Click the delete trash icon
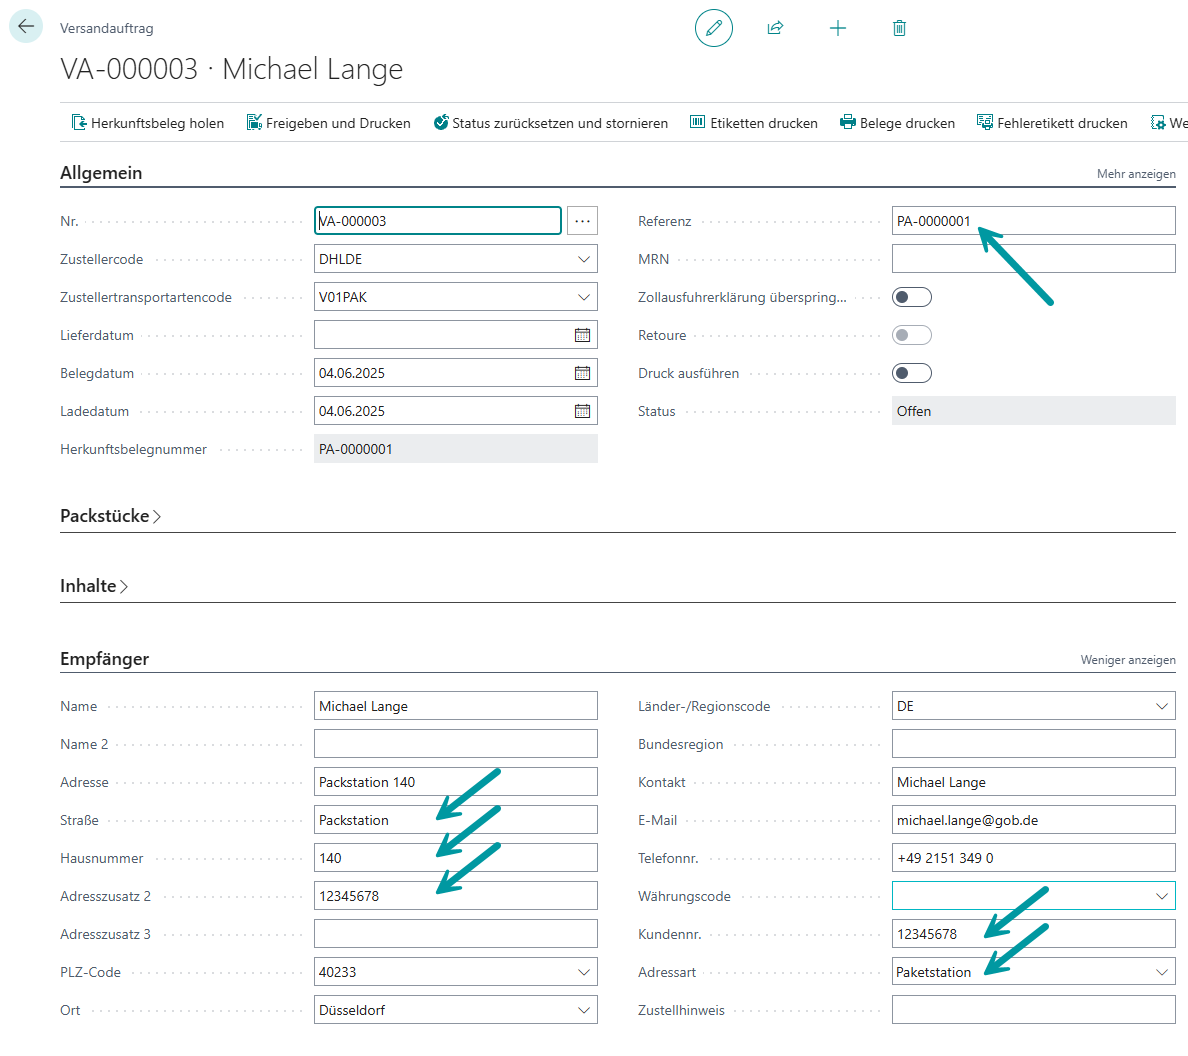 (x=899, y=28)
